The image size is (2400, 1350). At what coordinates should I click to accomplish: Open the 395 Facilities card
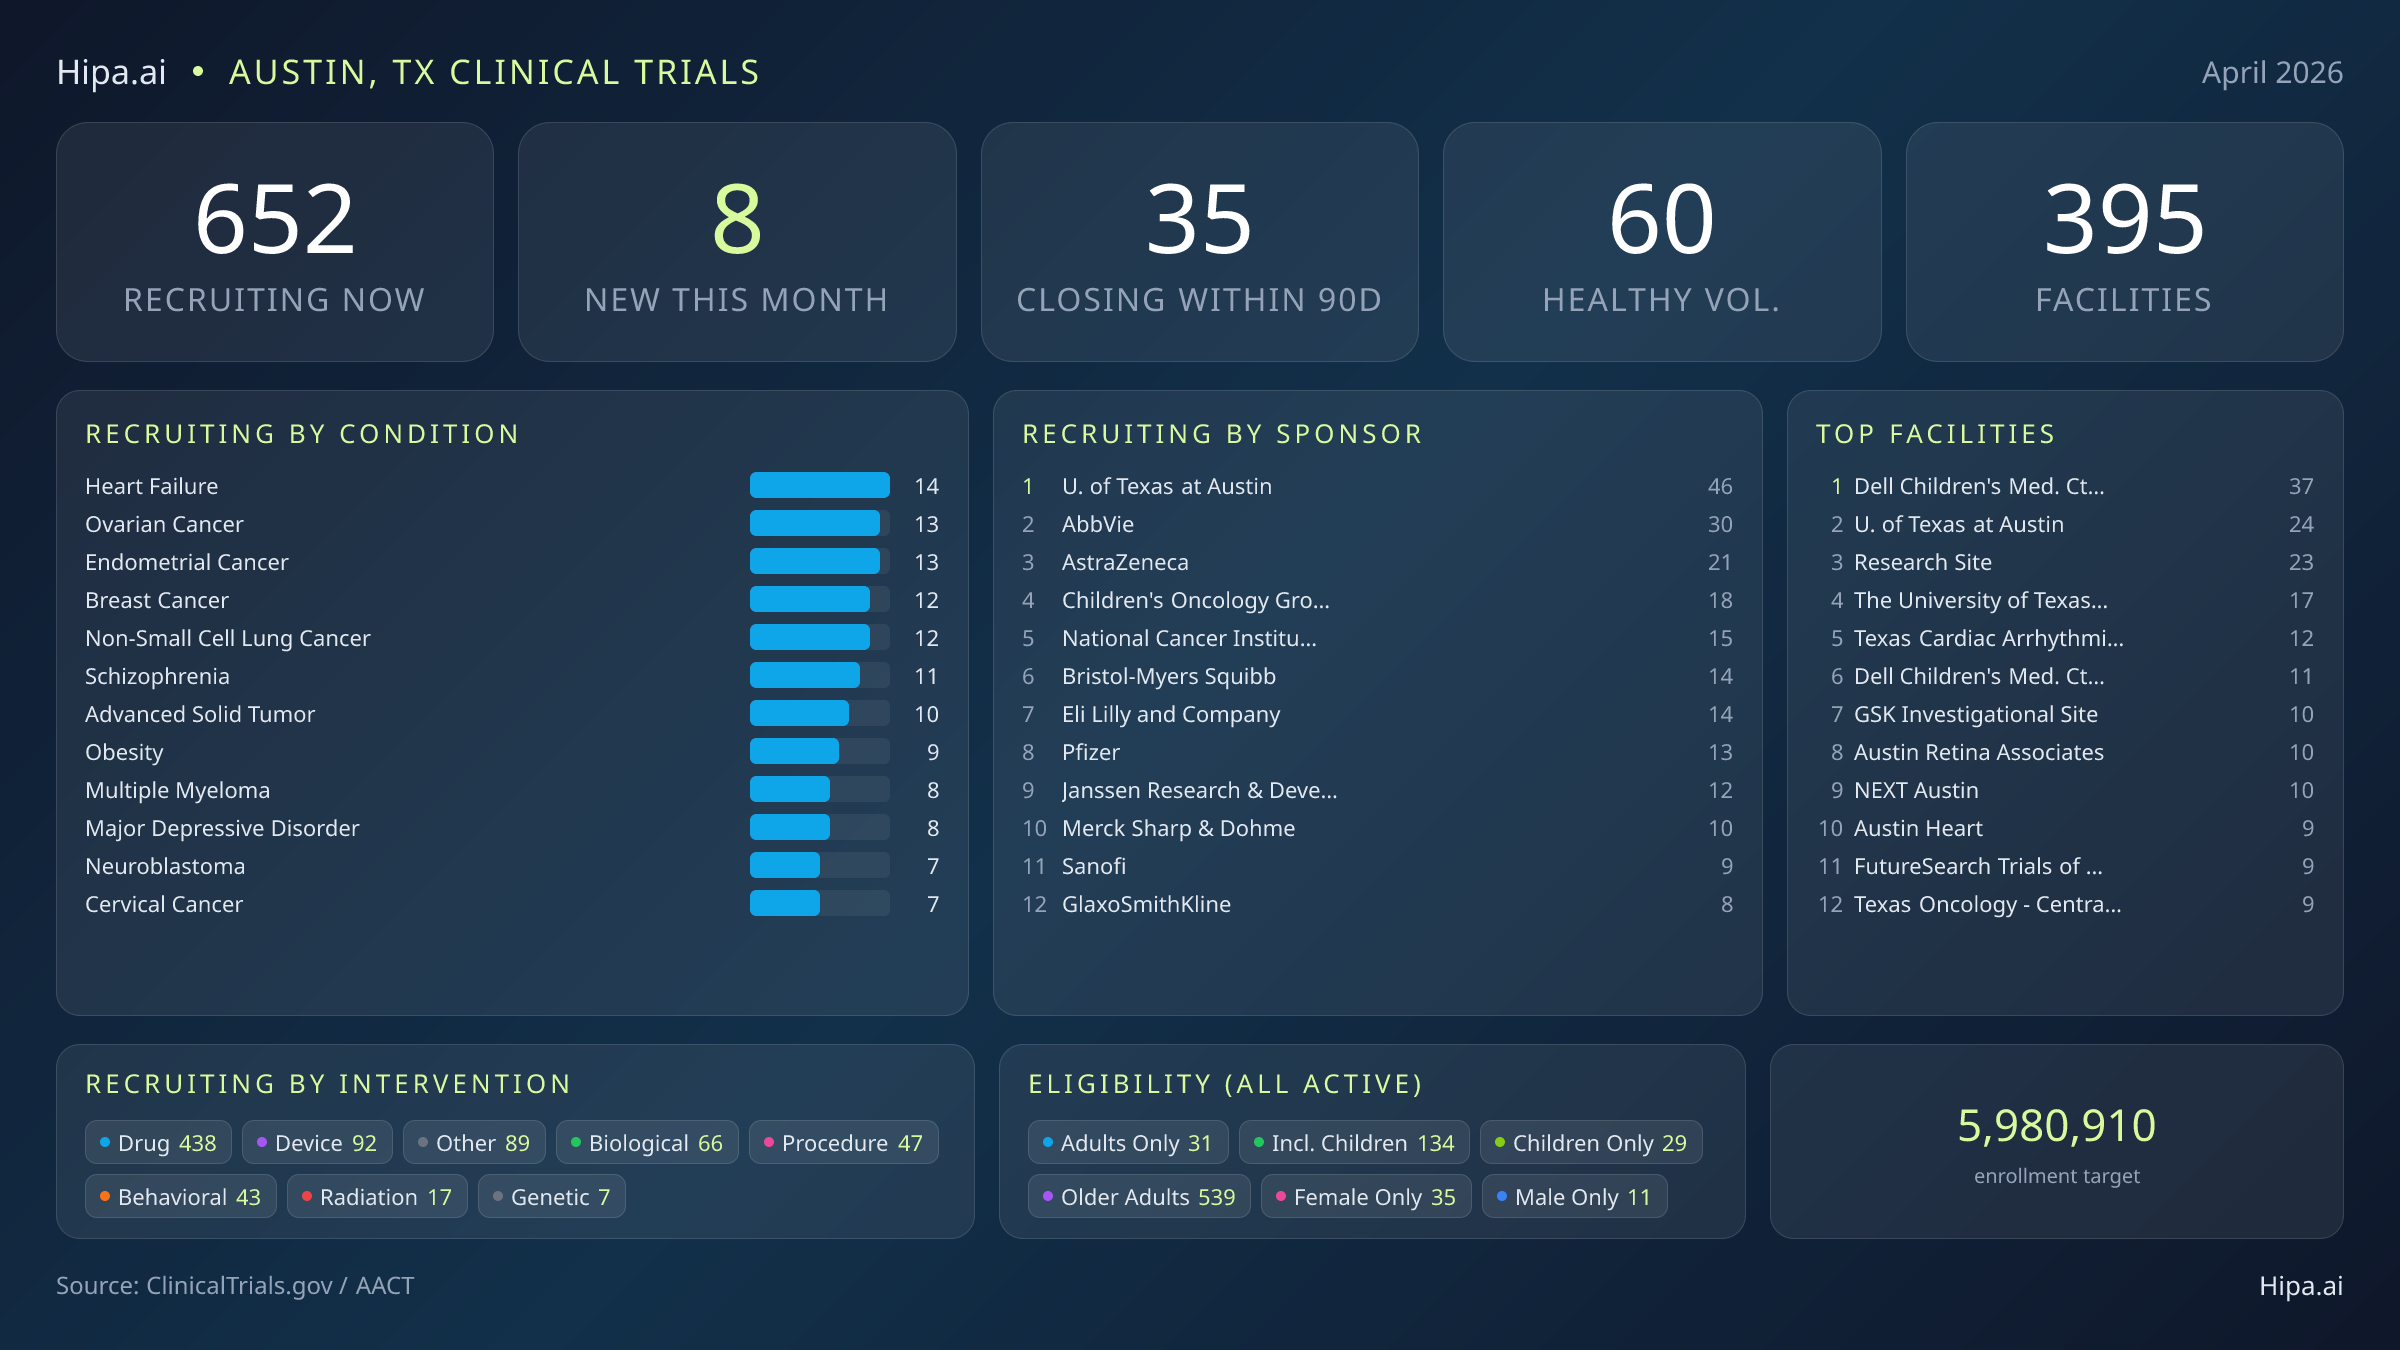coord(2124,242)
